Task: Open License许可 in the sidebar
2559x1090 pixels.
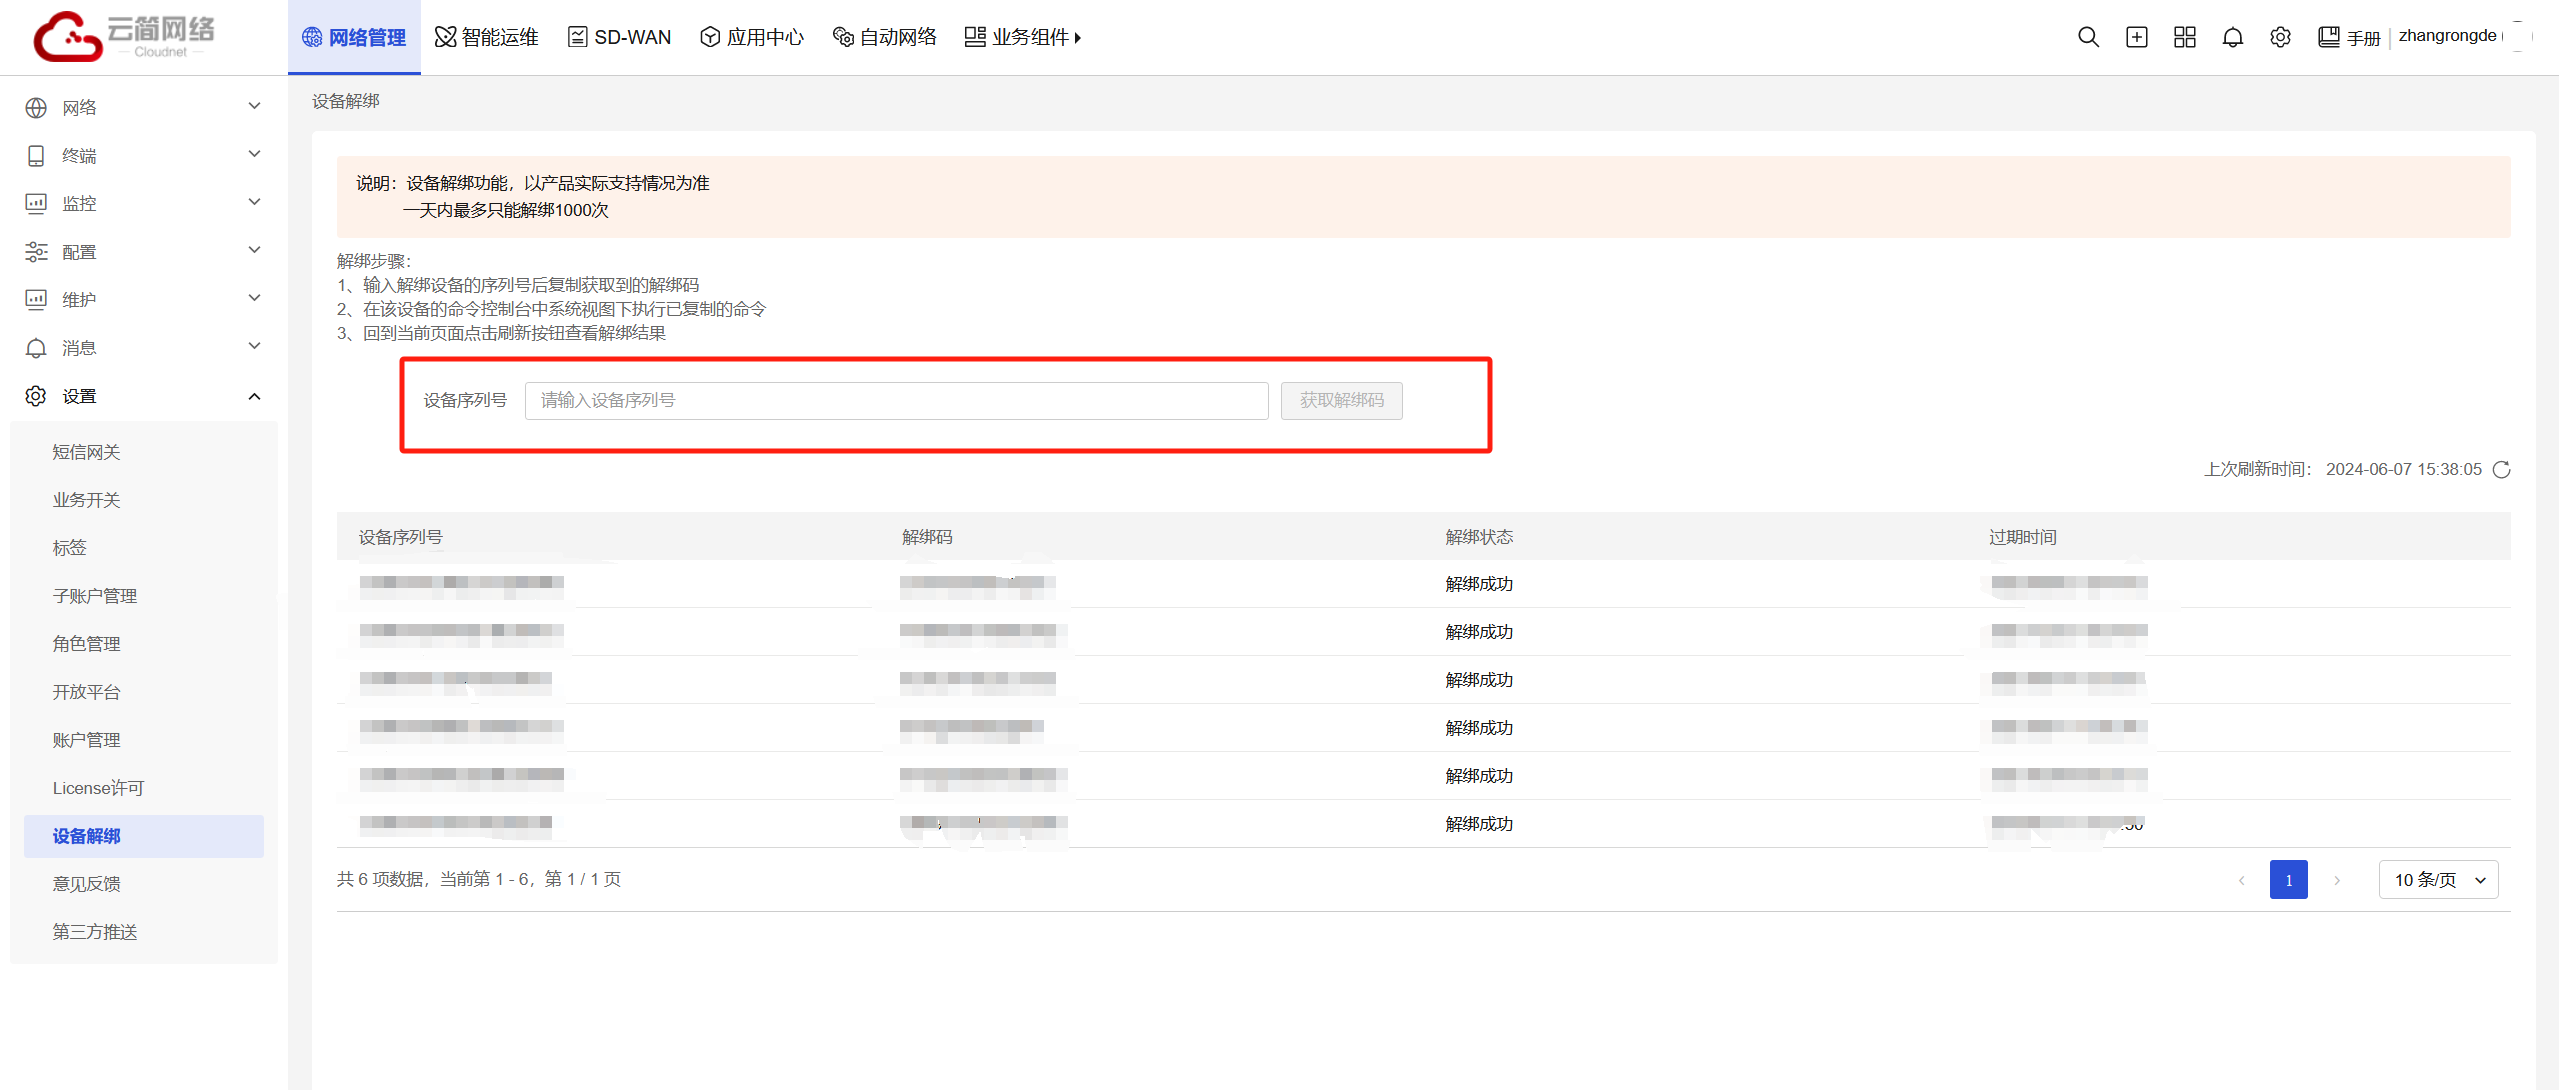Action: pyautogui.click(x=98, y=788)
